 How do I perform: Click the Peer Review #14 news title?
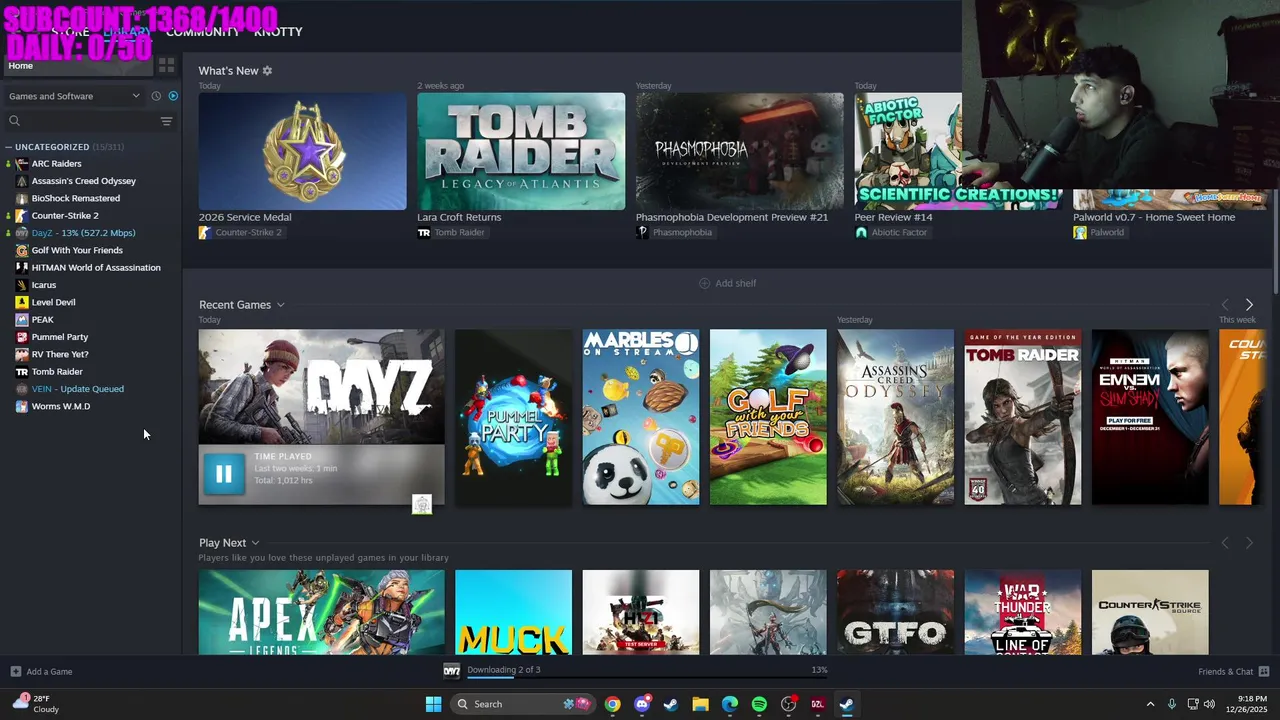pos(893,217)
